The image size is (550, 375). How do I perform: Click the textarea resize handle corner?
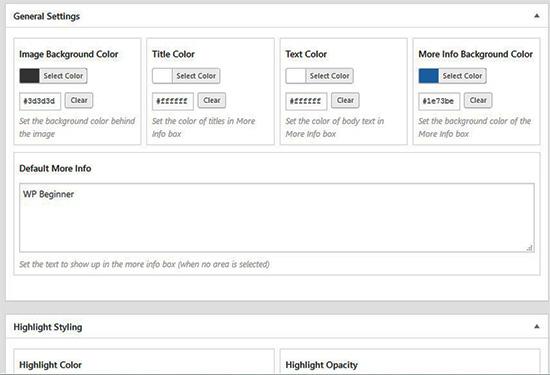click(530, 248)
